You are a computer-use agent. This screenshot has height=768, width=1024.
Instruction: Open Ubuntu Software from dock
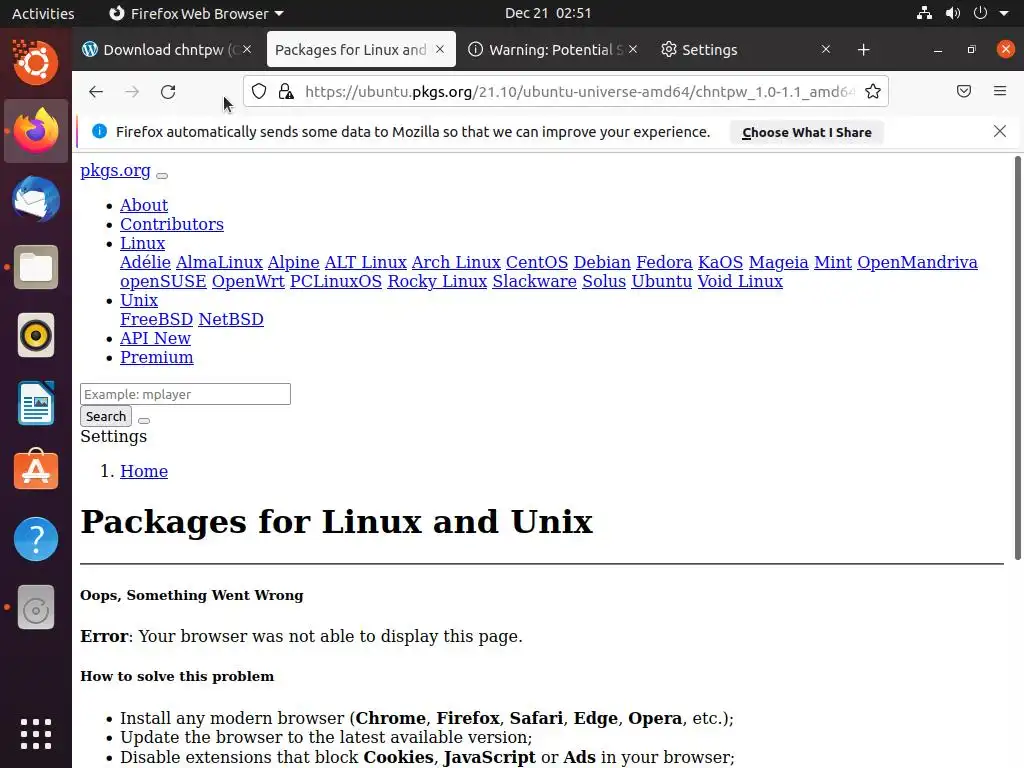point(36,470)
